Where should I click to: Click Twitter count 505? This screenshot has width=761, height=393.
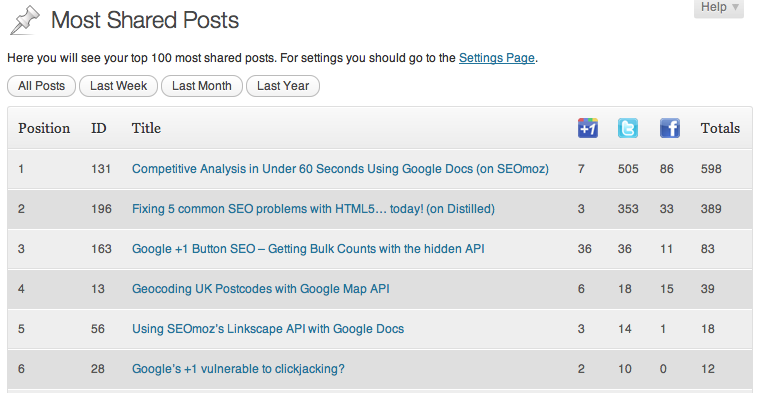pyautogui.click(x=628, y=169)
